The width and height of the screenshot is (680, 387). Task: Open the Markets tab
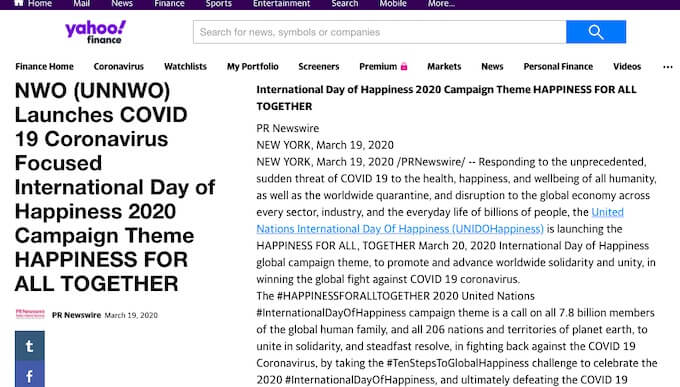444,66
